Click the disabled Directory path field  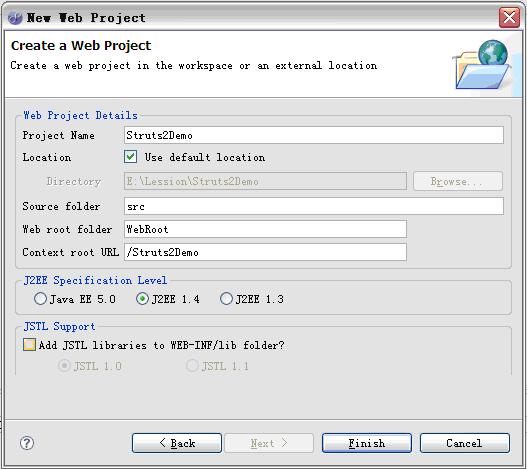click(265, 181)
